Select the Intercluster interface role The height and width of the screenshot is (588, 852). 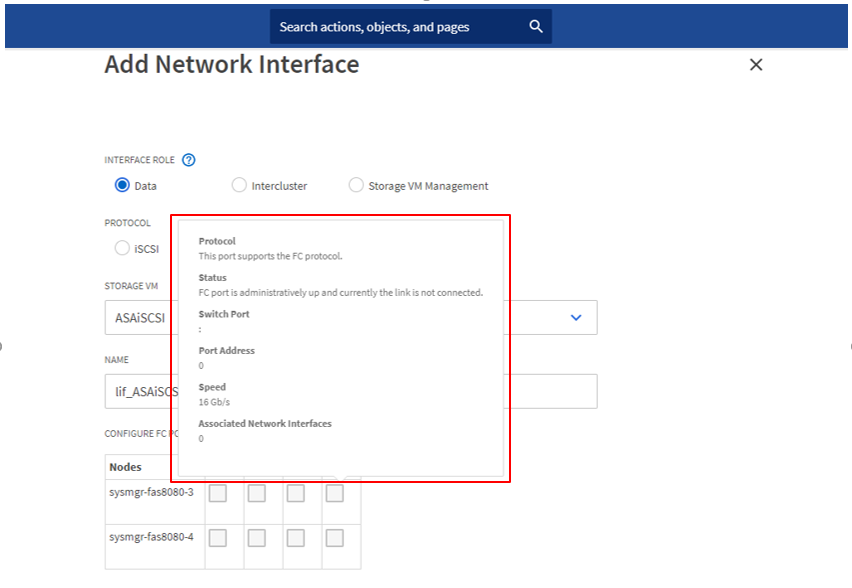point(239,185)
